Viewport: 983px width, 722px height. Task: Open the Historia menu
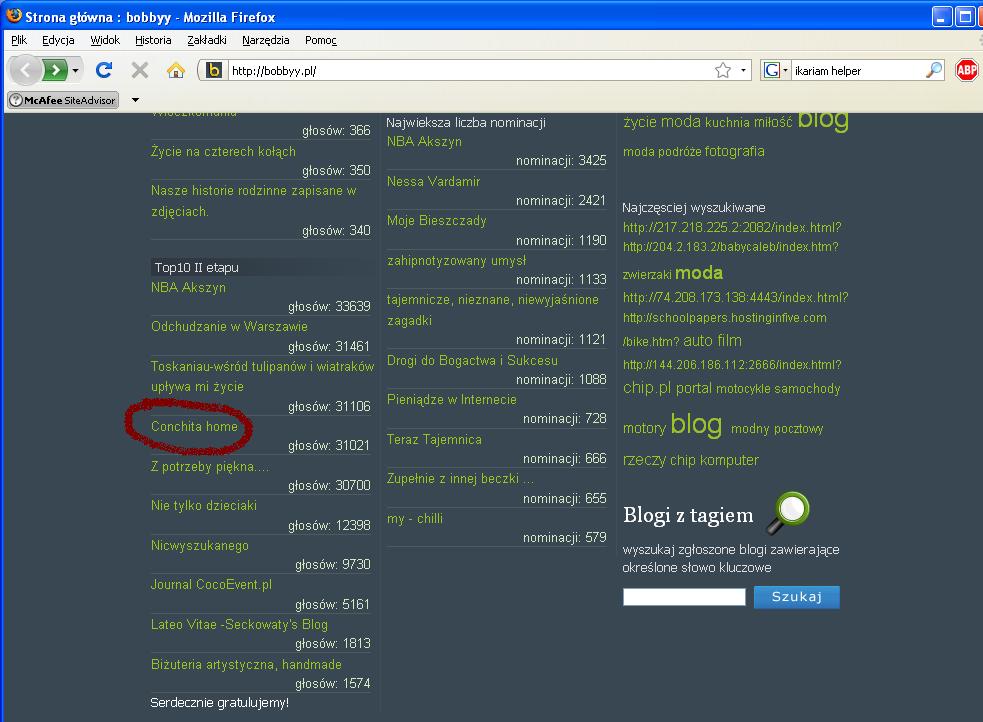tap(153, 40)
